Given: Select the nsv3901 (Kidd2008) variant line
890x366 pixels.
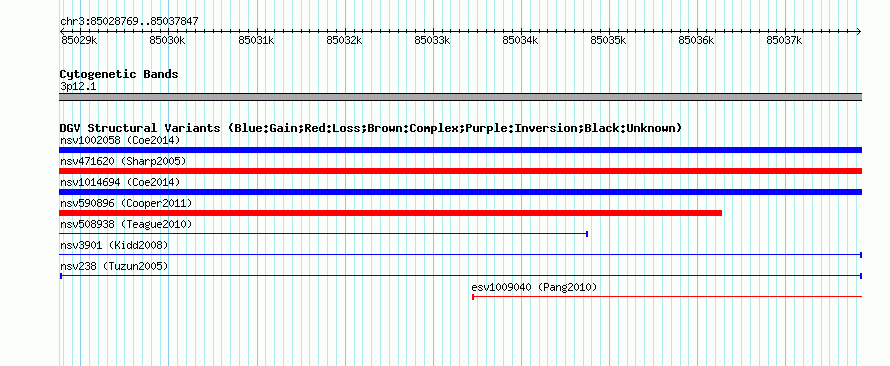Looking at the screenshot, I should click(460, 255).
